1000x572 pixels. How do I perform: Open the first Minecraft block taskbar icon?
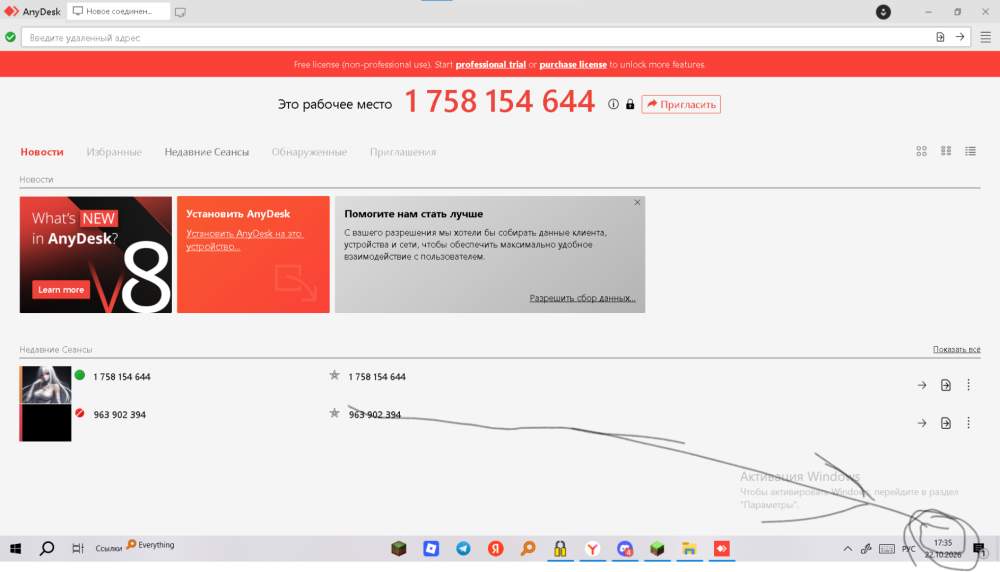tap(399, 548)
